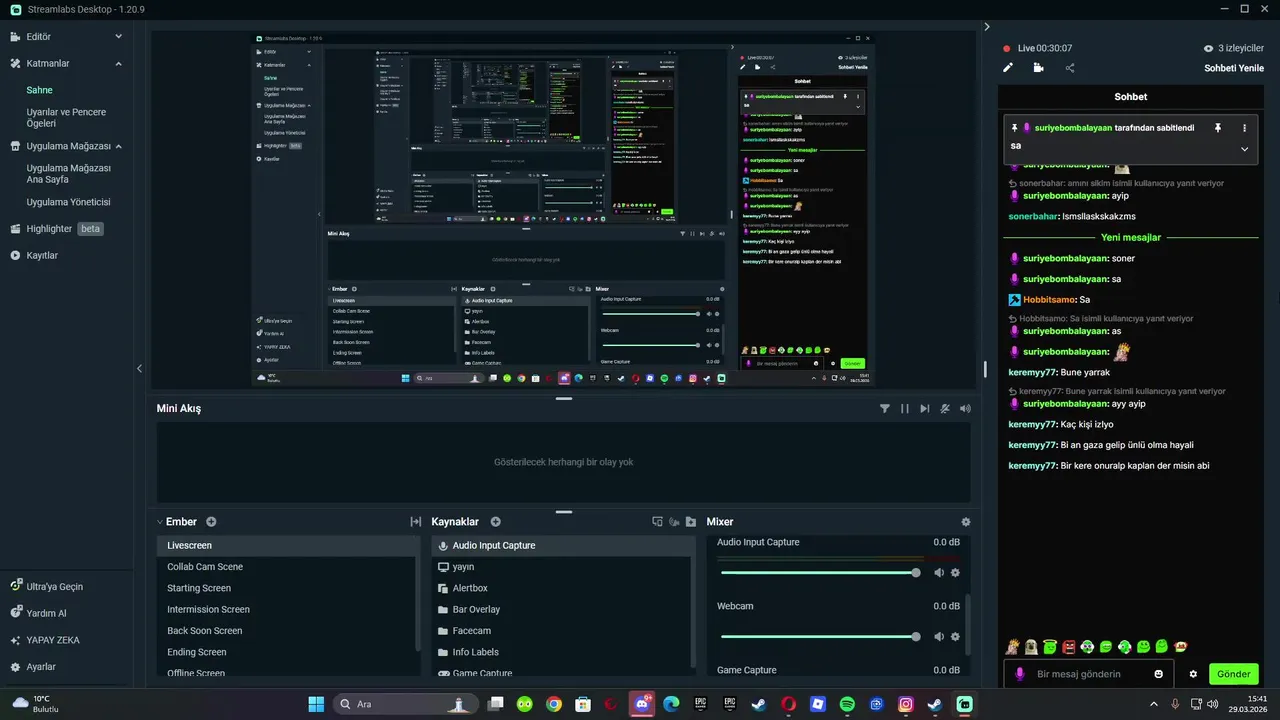Select the Starting Screen scene
The height and width of the screenshot is (720, 1280).
pos(288,588)
